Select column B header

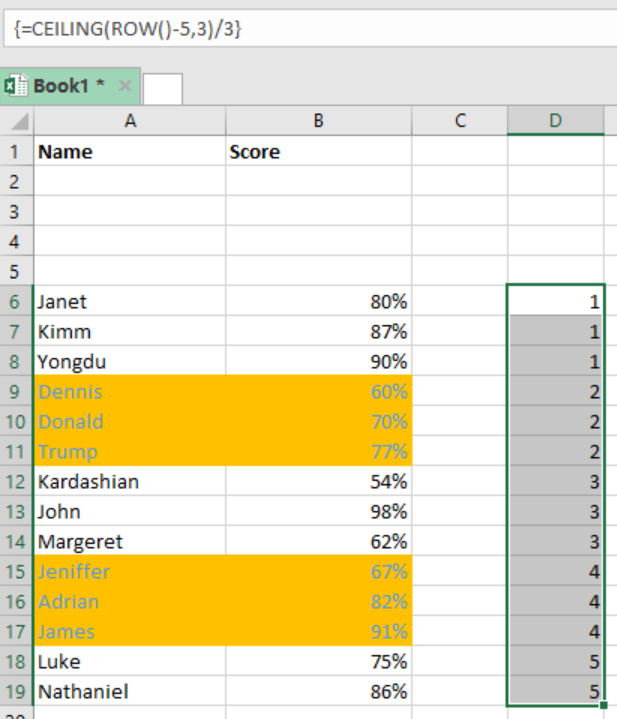pos(319,121)
